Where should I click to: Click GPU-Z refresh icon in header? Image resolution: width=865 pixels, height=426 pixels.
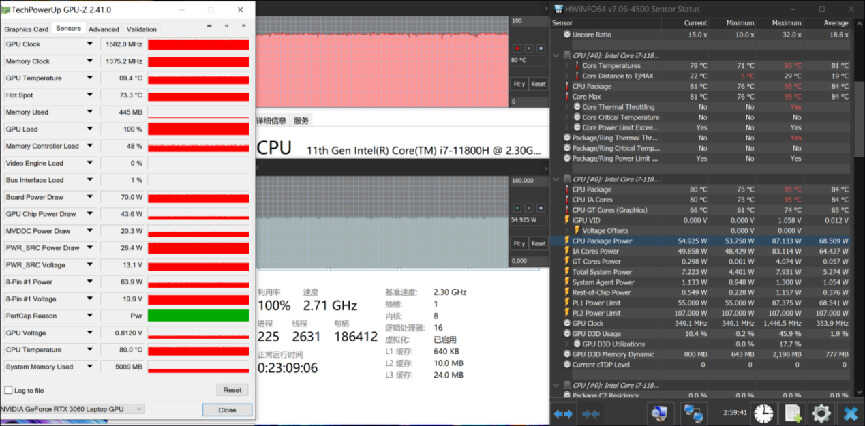tap(226, 26)
